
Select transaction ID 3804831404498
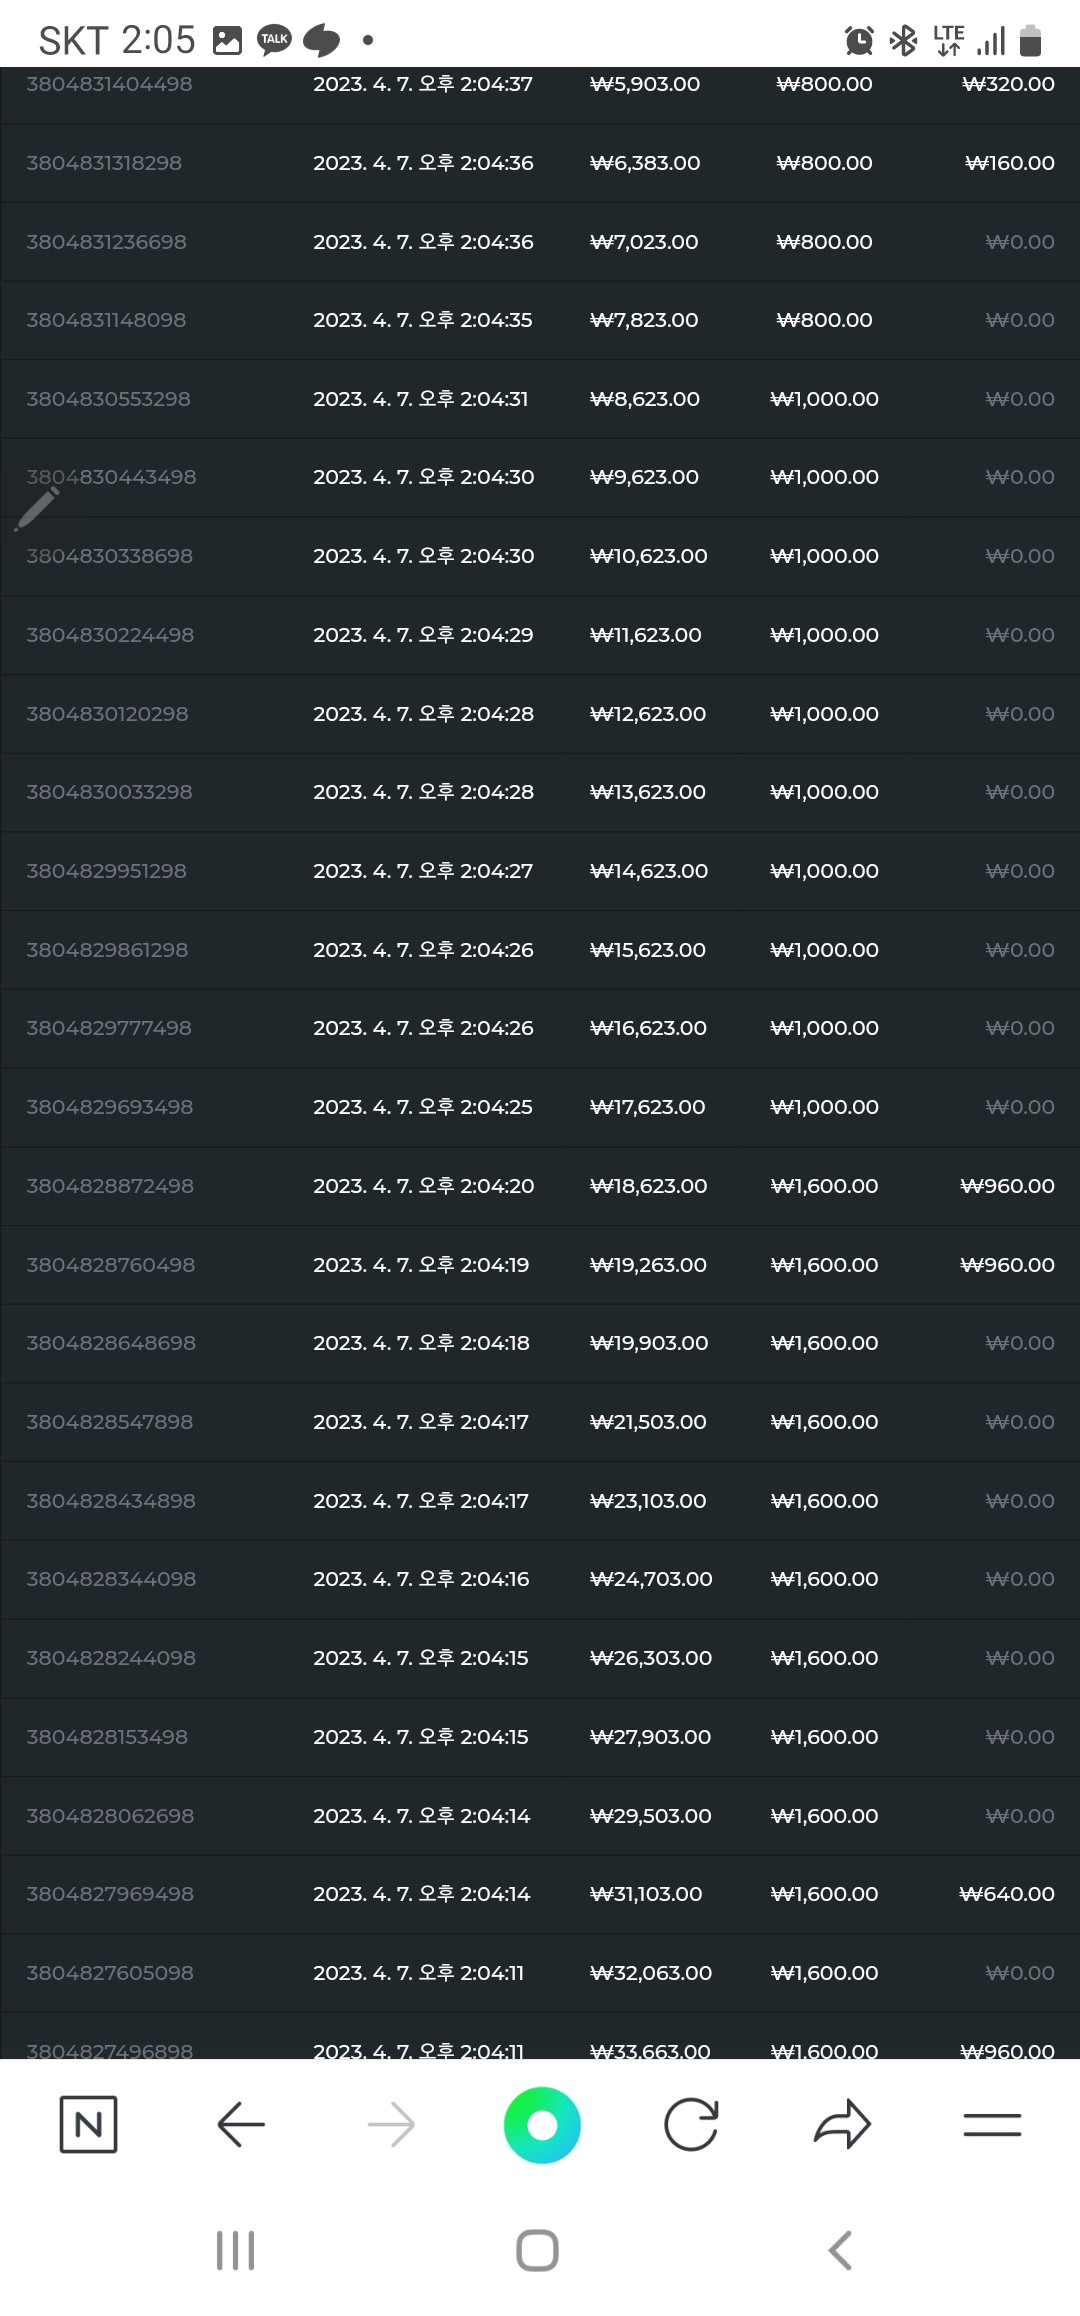109,84
